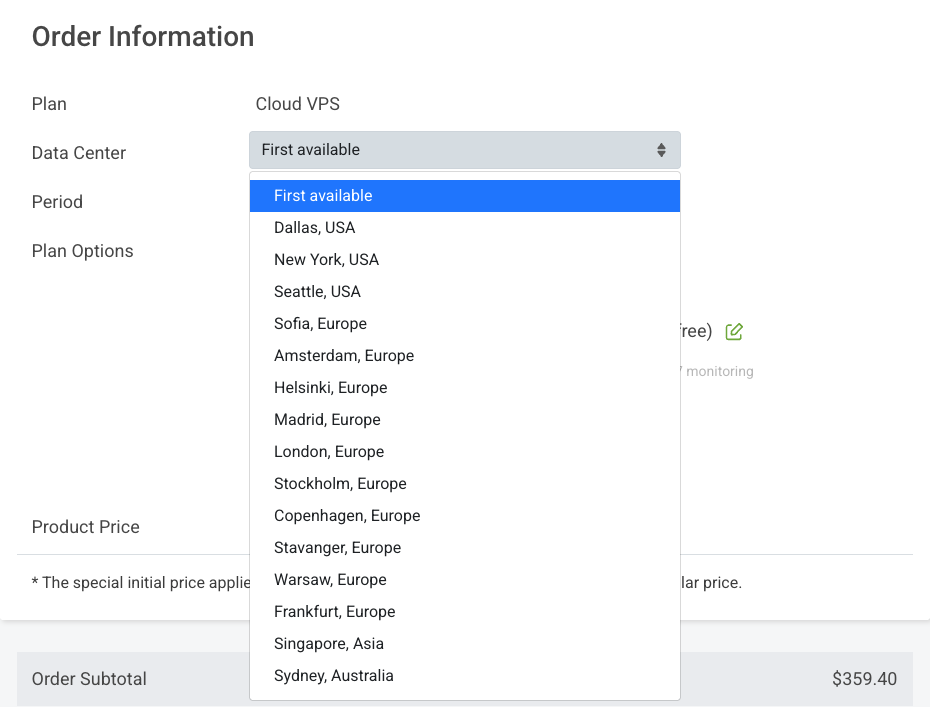Pick Stavanger, Europe data center
930x707 pixels.
[464, 548]
